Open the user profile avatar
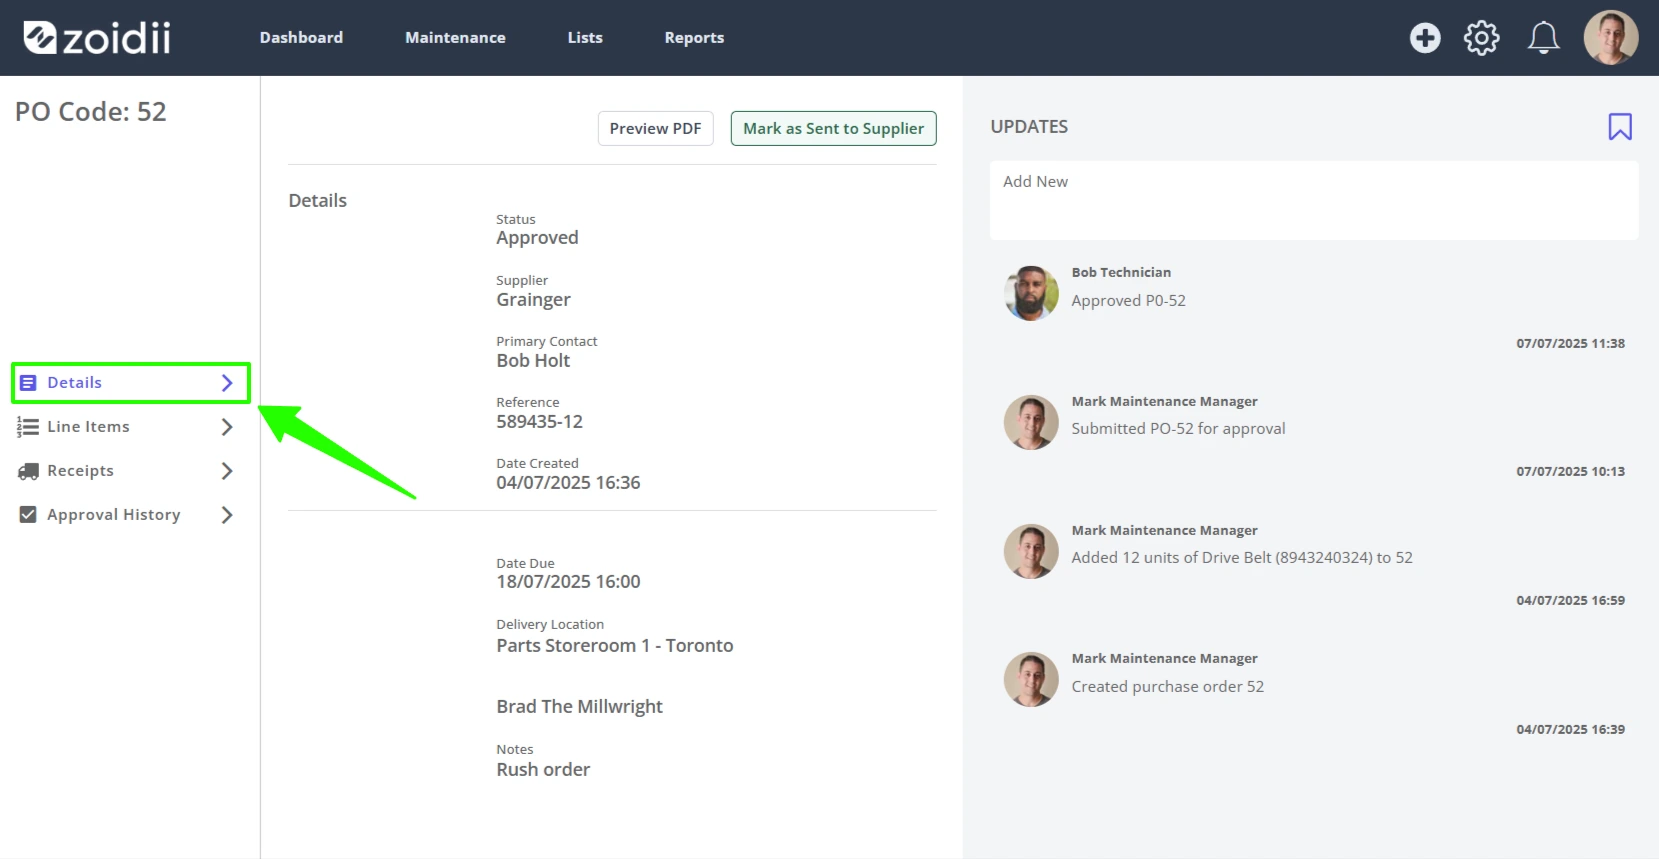 point(1611,38)
